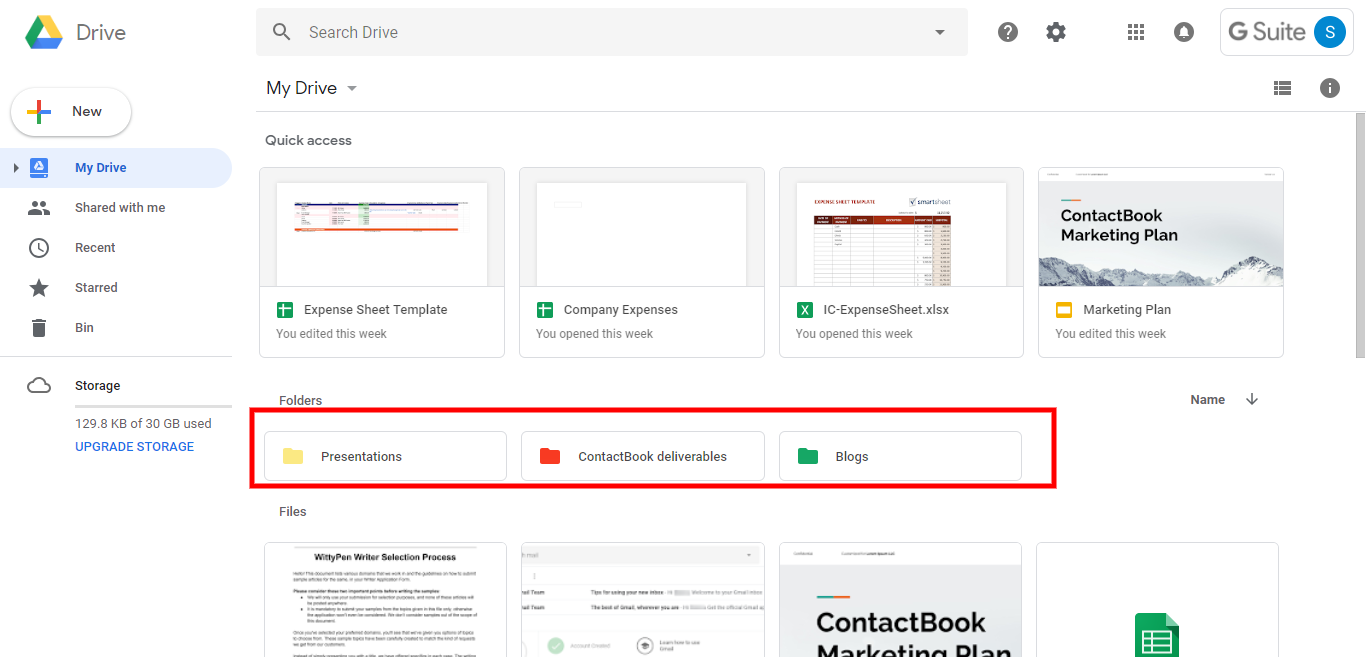Click the Drive title text
This screenshot has width=1366, height=657.
(101, 32)
